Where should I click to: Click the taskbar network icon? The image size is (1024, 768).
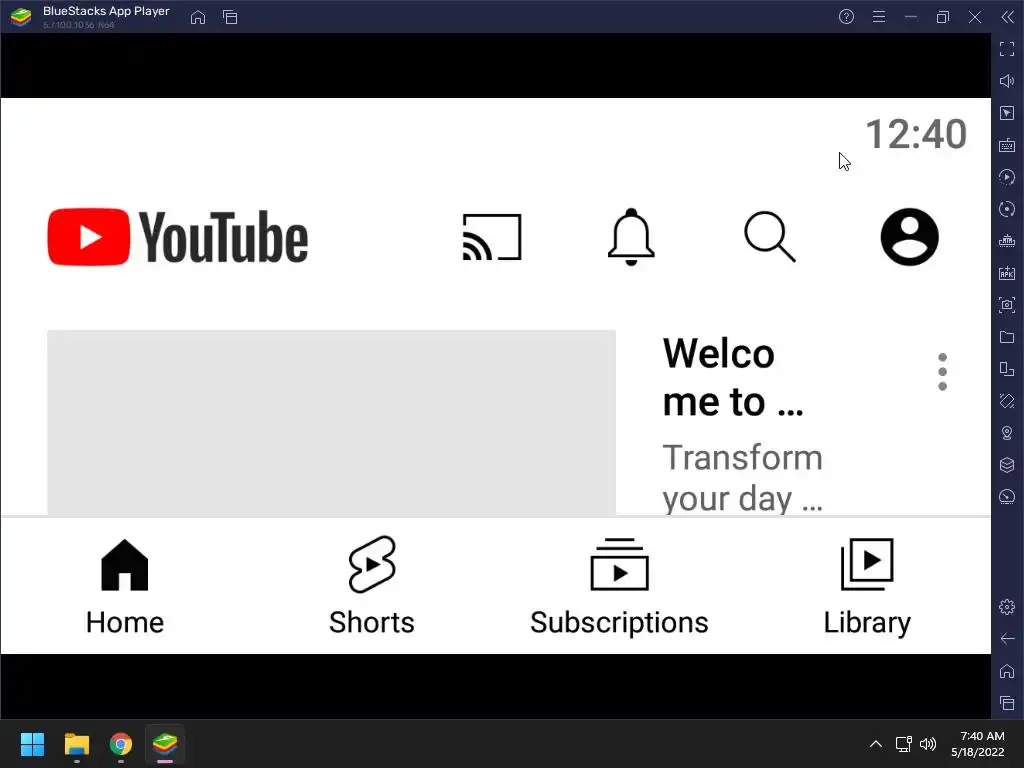904,744
